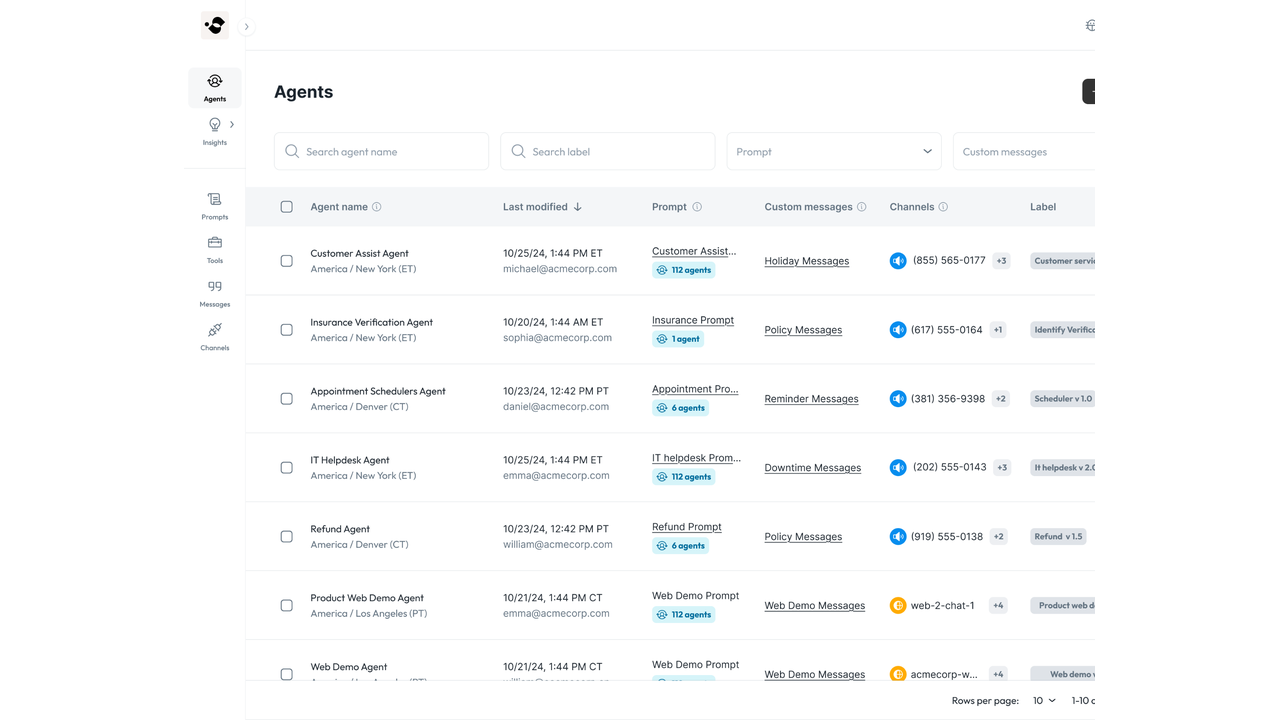
Task: Open the Tools briefcase icon
Action: tap(215, 243)
